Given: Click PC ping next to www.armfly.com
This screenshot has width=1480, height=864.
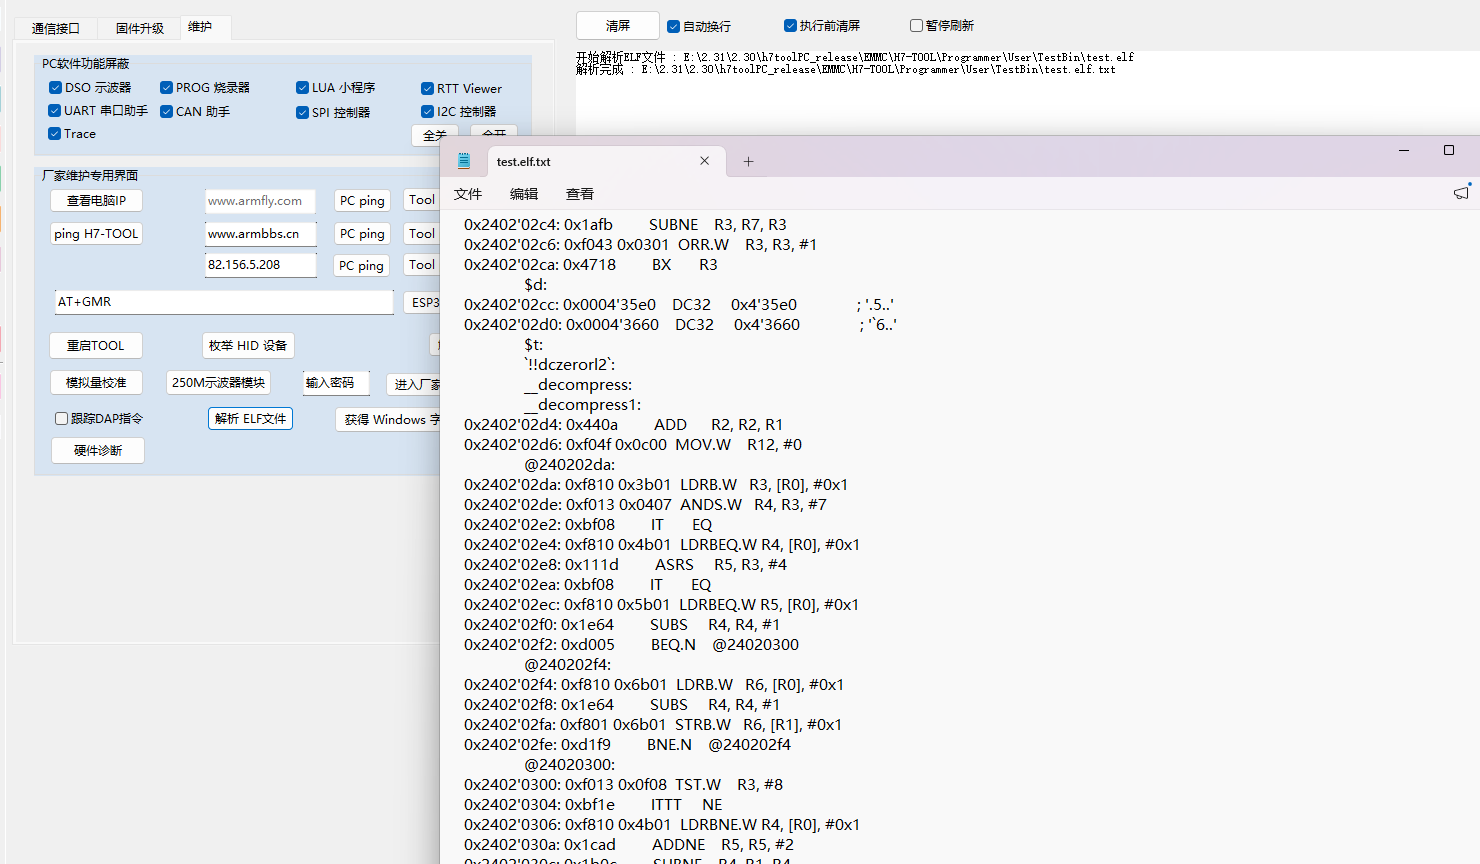Looking at the screenshot, I should (362, 201).
